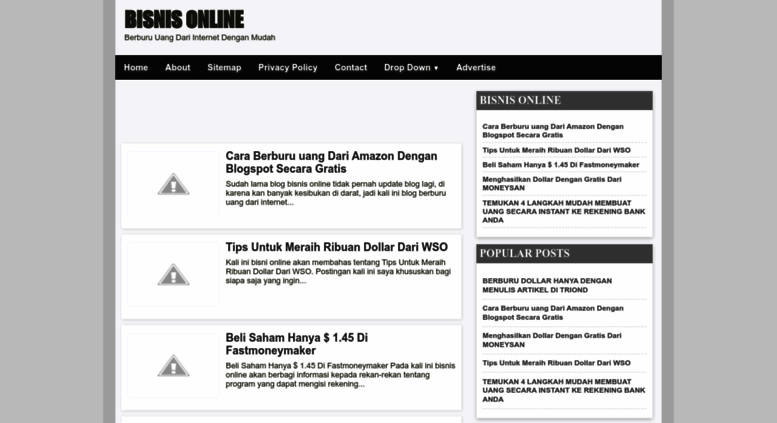Click the Bisnis Online sidebar link about Amazon
777x423 pixels.
(x=552, y=130)
